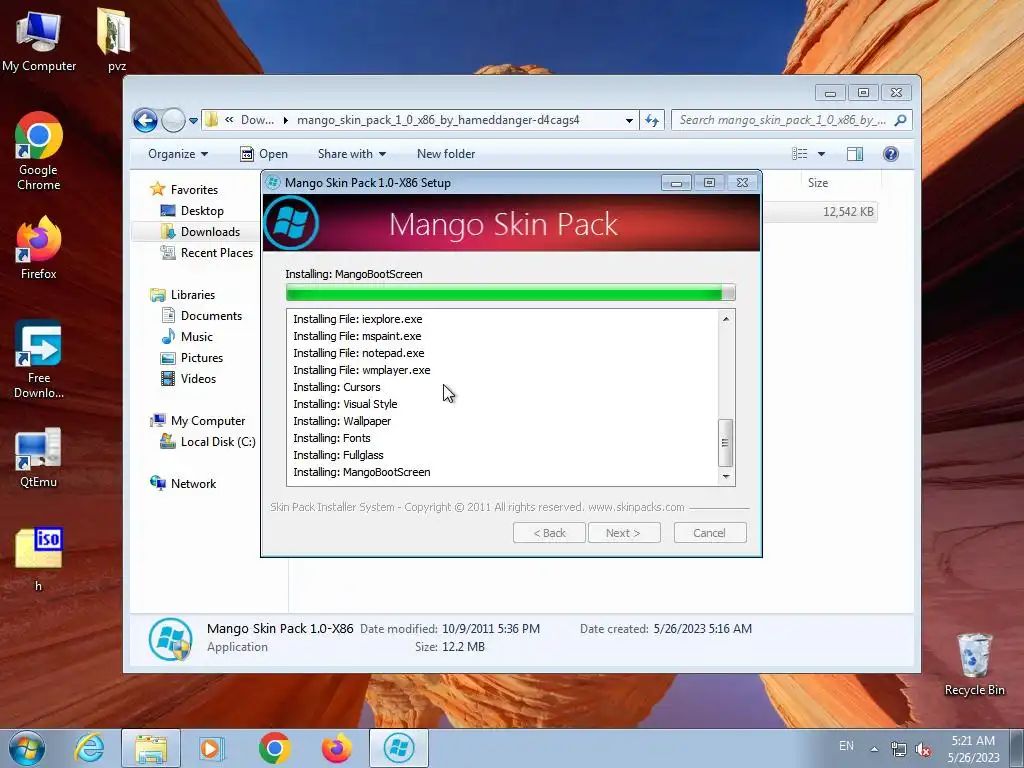
Task: Launch Google Chrome desktop shortcut
Action: 39,152
